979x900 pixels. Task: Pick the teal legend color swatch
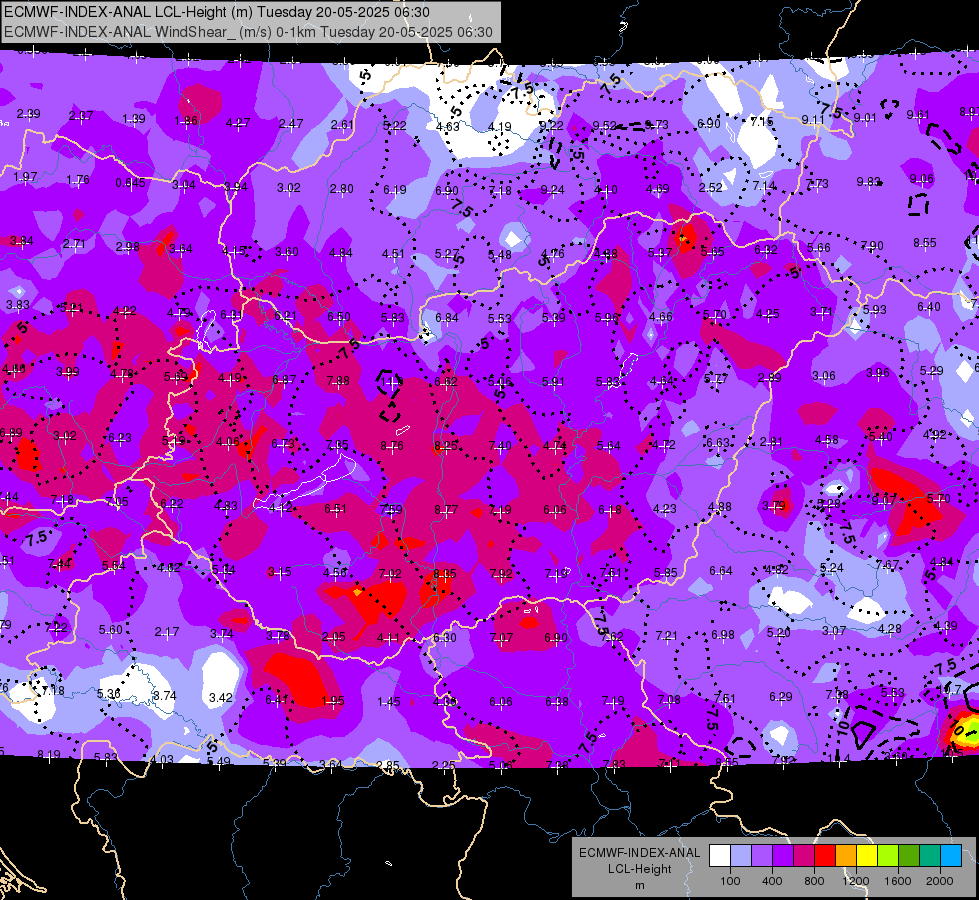click(930, 855)
